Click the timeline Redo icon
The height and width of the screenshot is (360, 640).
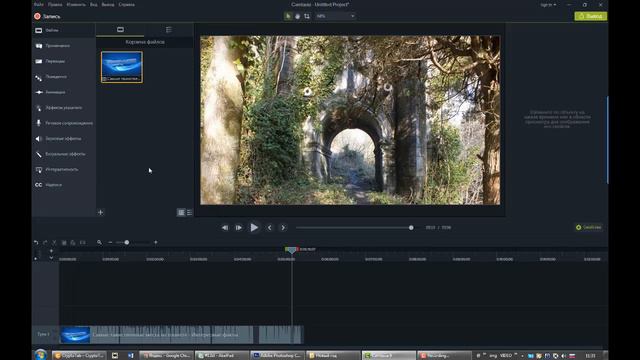(x=45, y=242)
